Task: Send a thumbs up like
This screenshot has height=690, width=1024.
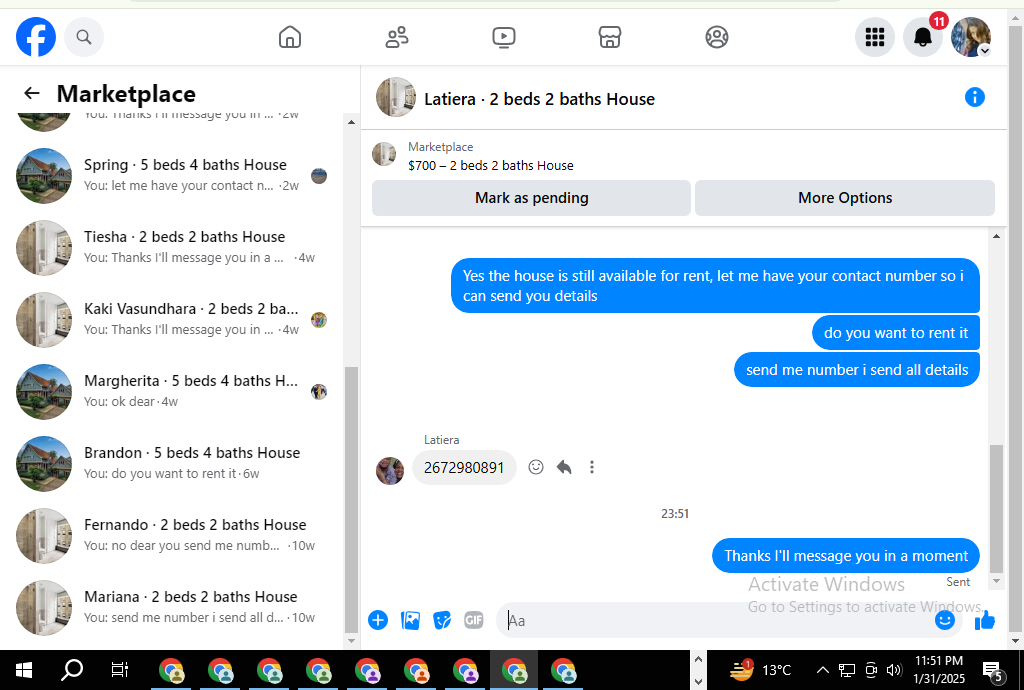Action: tap(984, 619)
